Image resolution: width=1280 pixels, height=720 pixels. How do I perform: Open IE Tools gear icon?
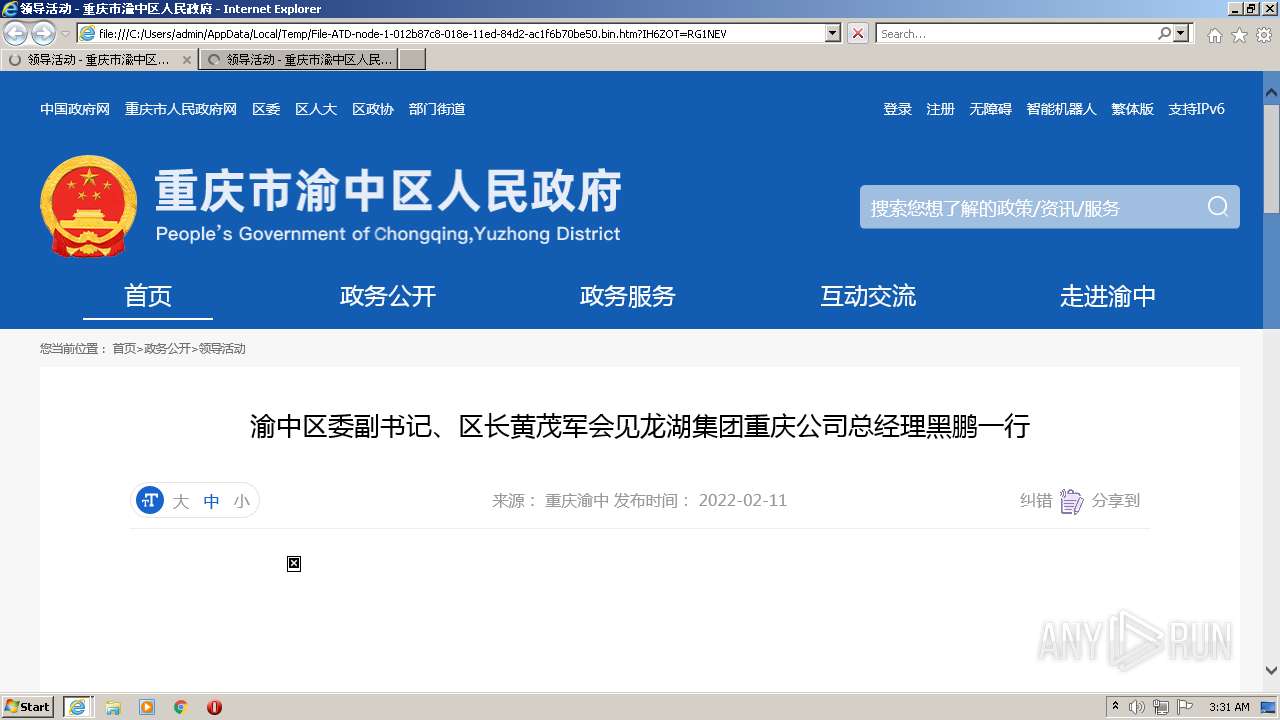(x=1264, y=35)
